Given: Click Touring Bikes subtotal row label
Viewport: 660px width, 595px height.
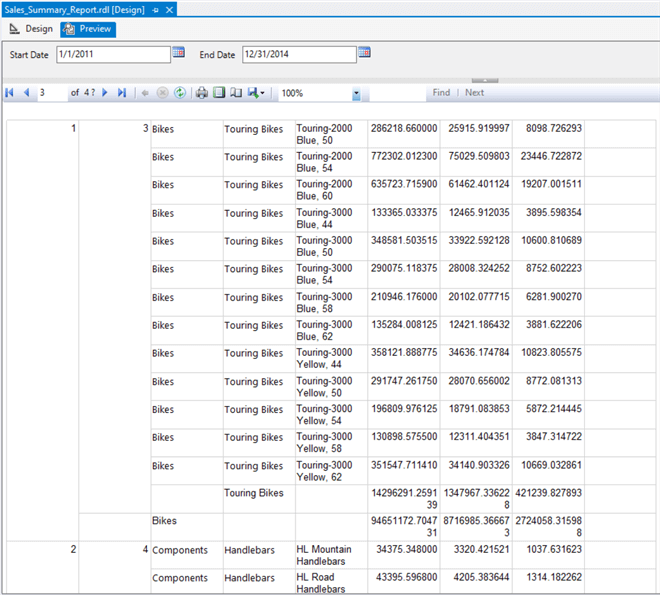Looking at the screenshot, I should click(x=254, y=493).
